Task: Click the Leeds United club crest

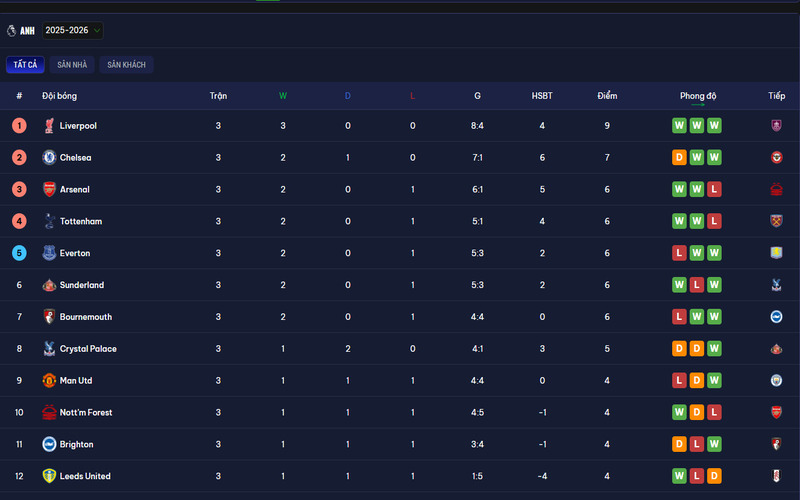Action: point(49,476)
